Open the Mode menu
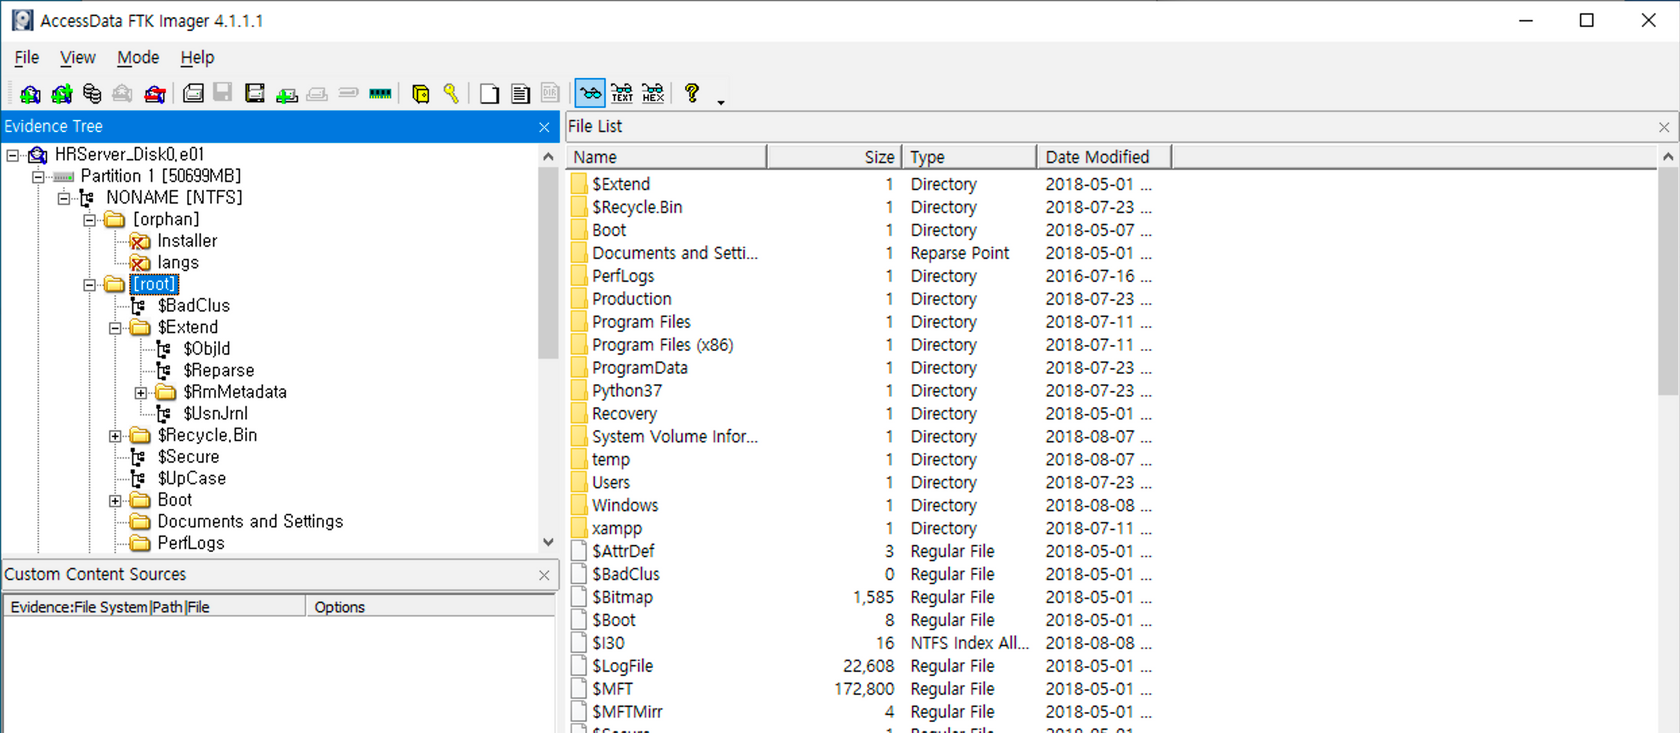 click(138, 58)
